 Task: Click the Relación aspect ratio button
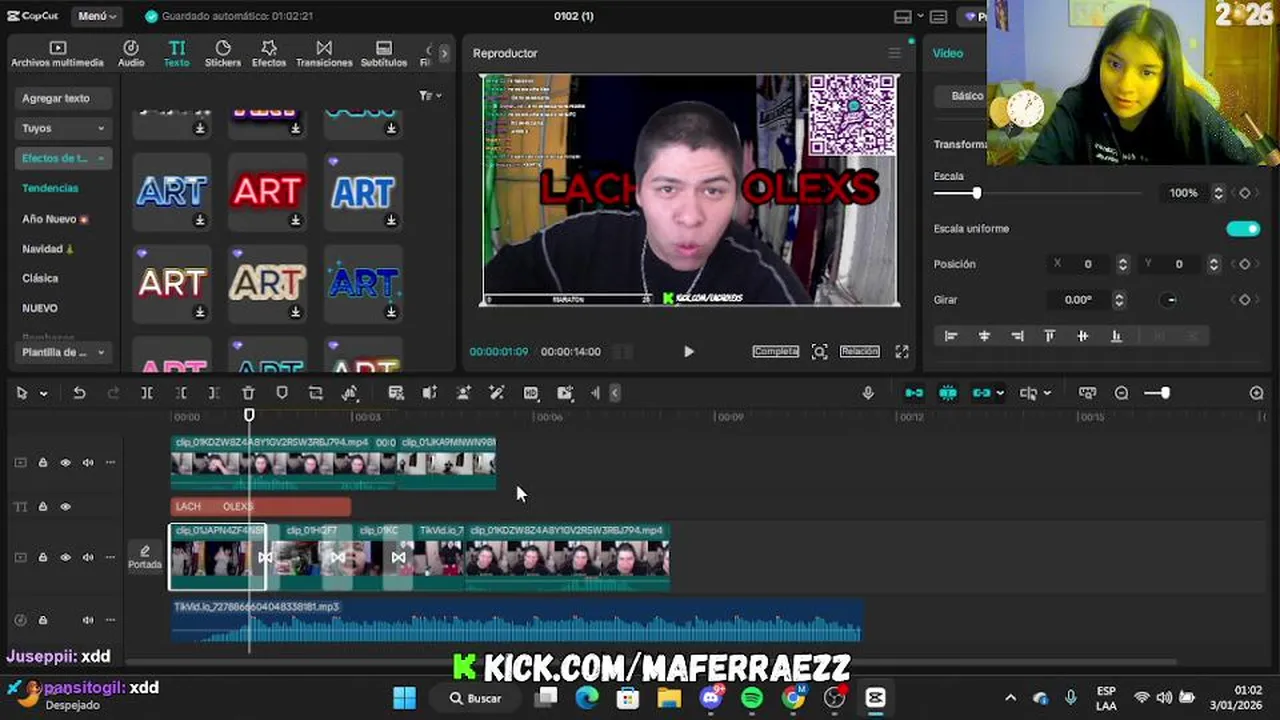click(859, 351)
